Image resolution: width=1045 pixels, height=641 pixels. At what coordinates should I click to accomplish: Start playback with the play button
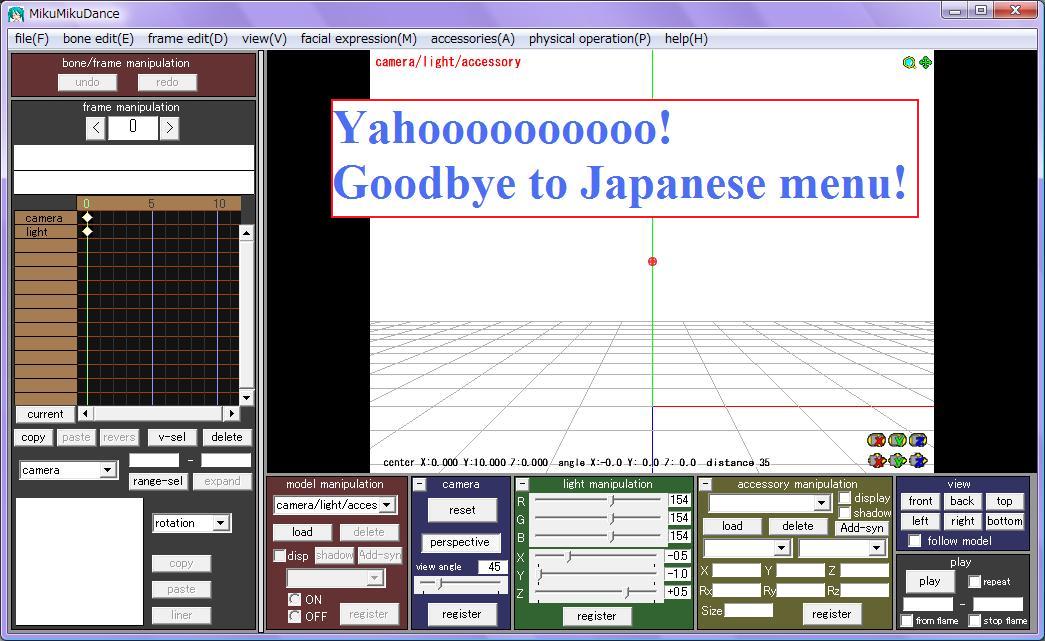click(930, 581)
